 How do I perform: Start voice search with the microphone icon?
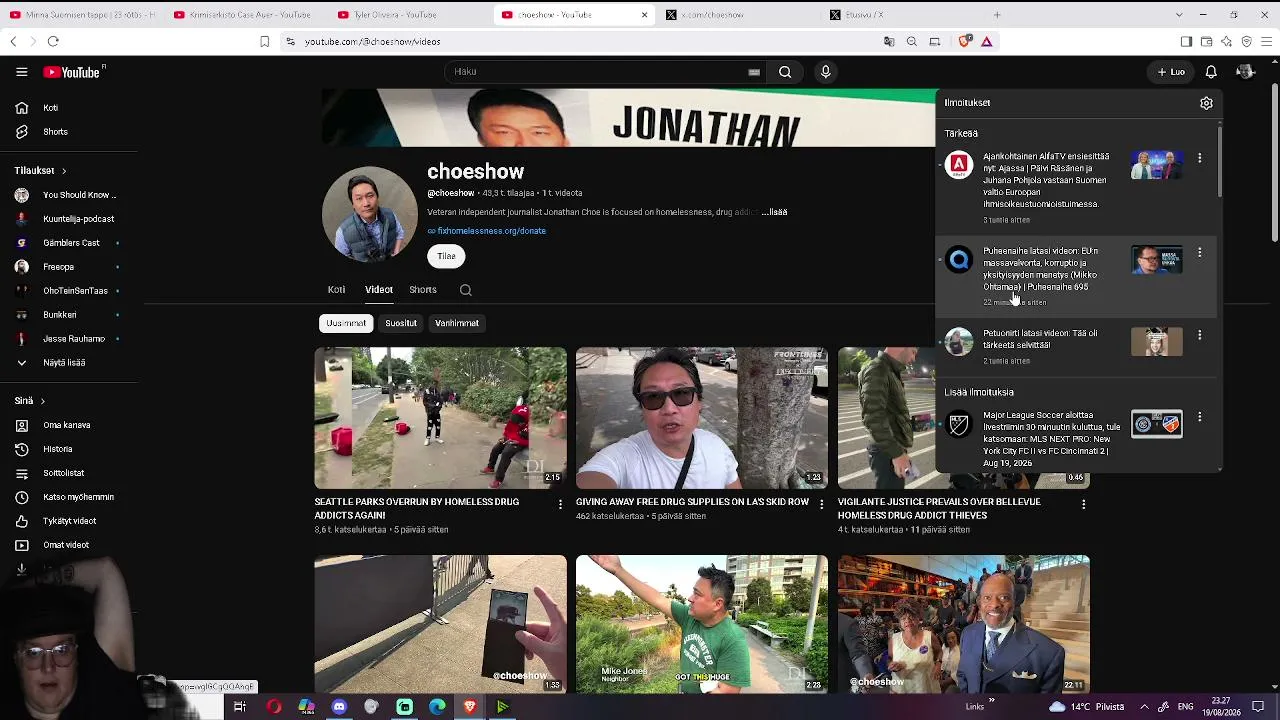(825, 72)
